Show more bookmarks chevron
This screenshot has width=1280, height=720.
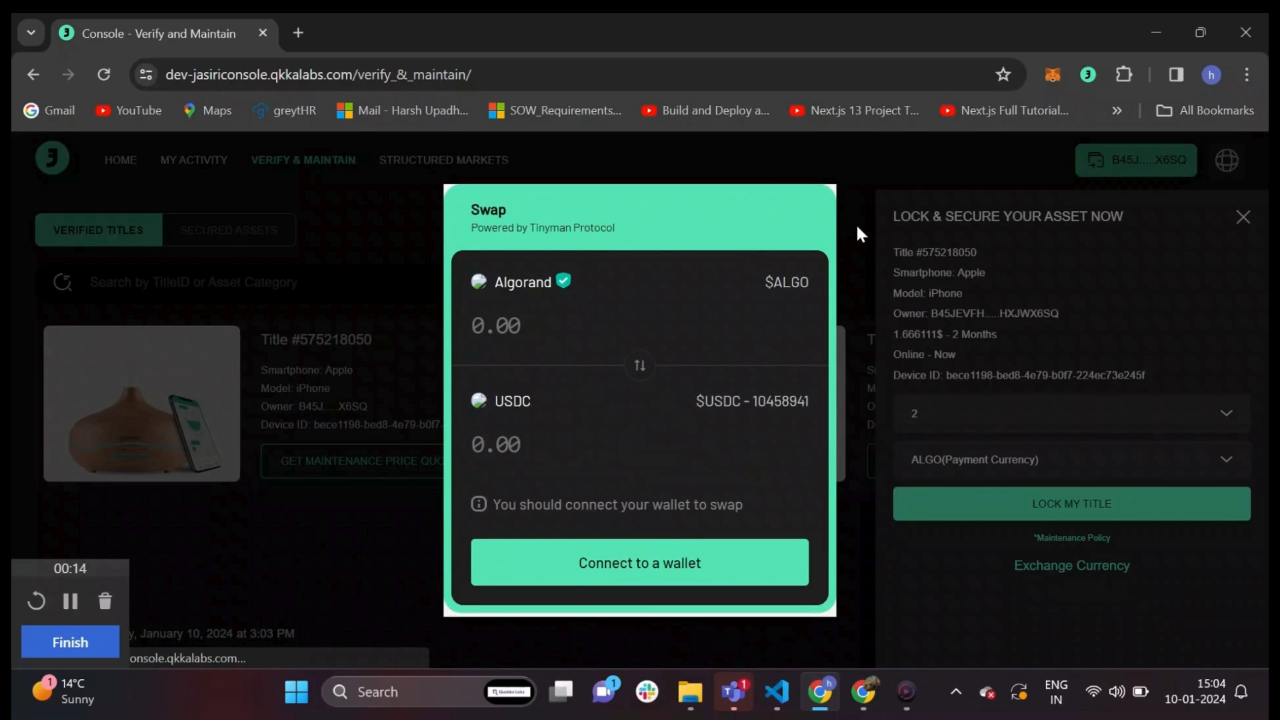coord(1116,110)
